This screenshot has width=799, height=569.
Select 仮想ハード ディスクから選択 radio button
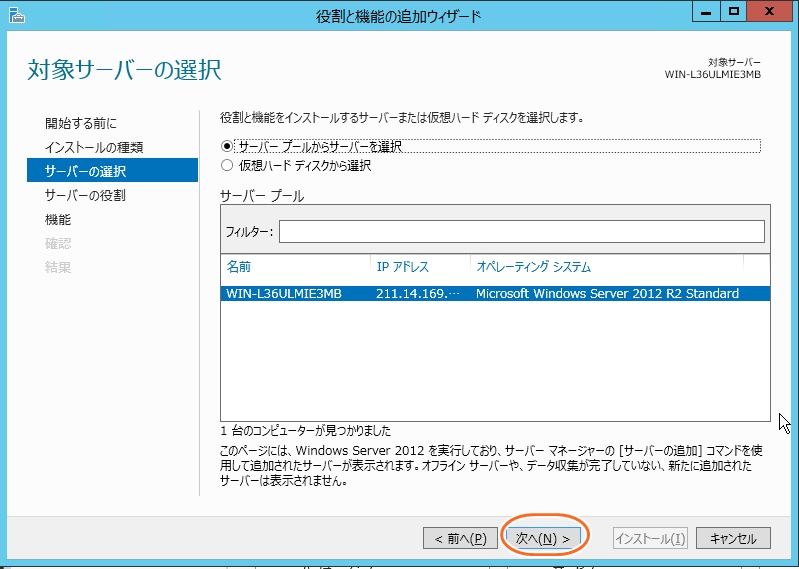227,165
